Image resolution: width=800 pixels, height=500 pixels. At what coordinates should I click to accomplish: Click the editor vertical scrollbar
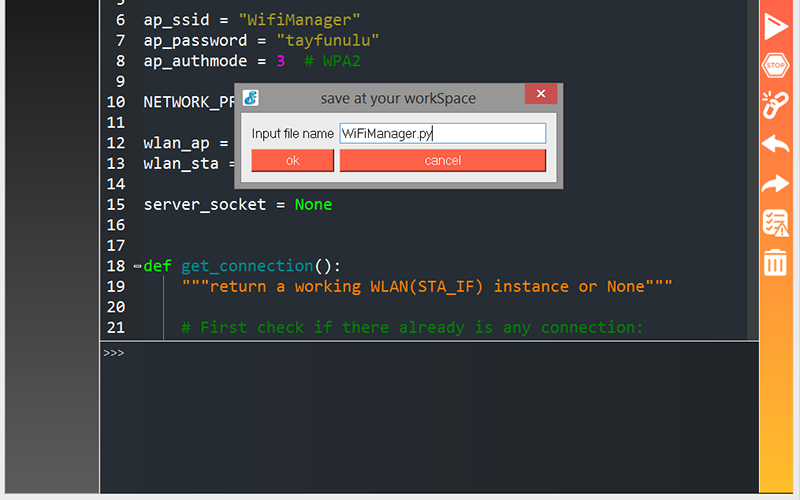click(x=753, y=170)
